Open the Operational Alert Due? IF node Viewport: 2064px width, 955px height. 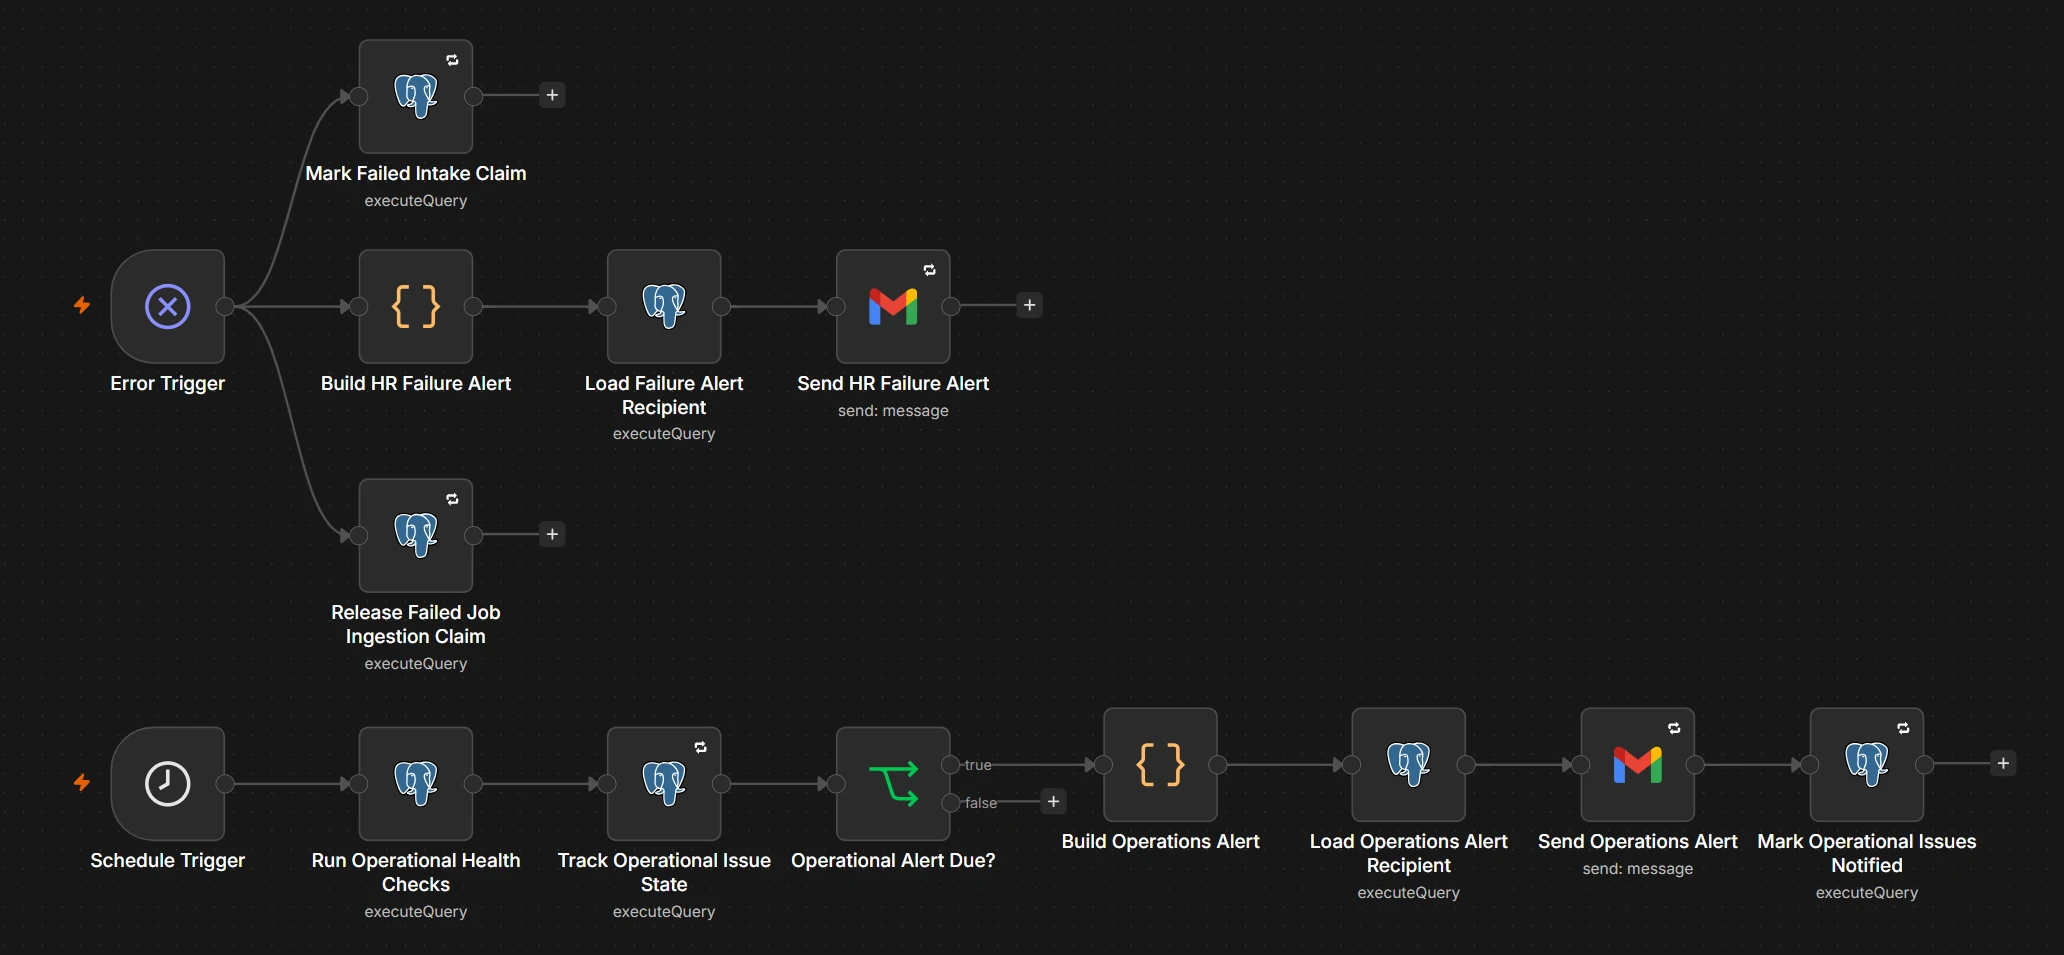[893, 784]
